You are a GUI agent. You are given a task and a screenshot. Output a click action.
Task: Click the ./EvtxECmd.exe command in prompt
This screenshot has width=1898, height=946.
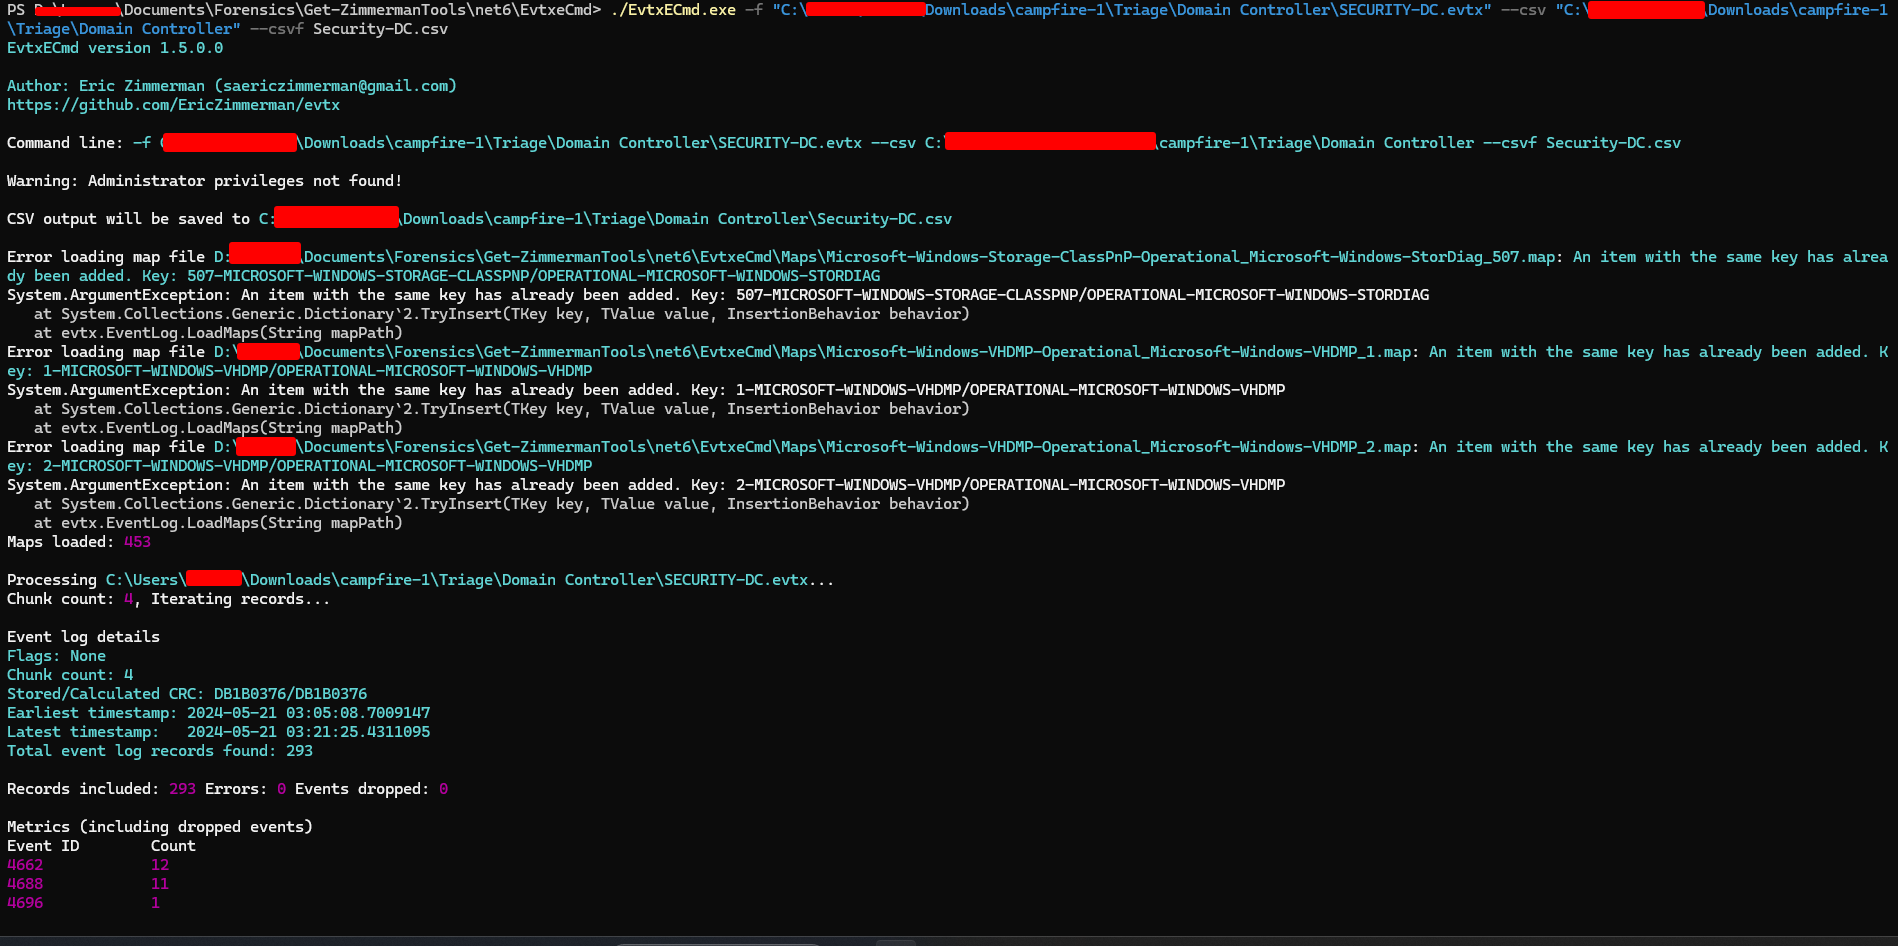[673, 10]
